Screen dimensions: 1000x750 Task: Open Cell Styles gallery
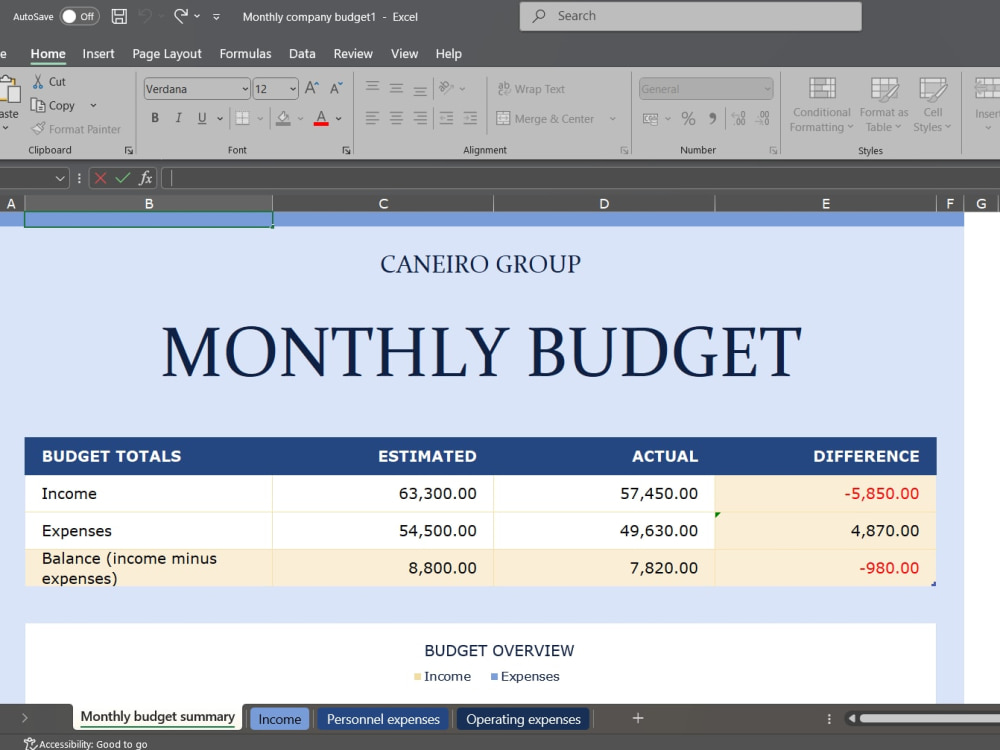932,105
